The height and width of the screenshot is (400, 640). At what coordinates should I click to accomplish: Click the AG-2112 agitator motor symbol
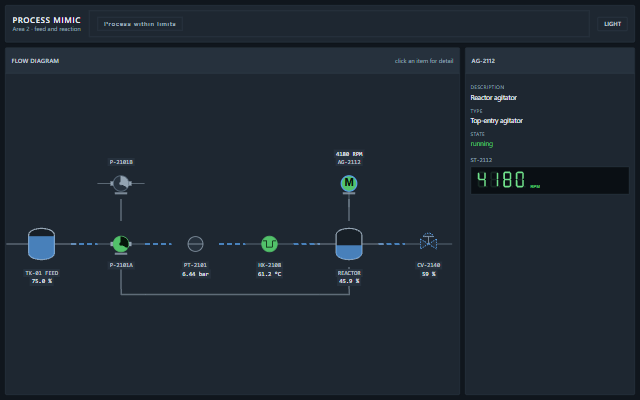click(x=349, y=183)
